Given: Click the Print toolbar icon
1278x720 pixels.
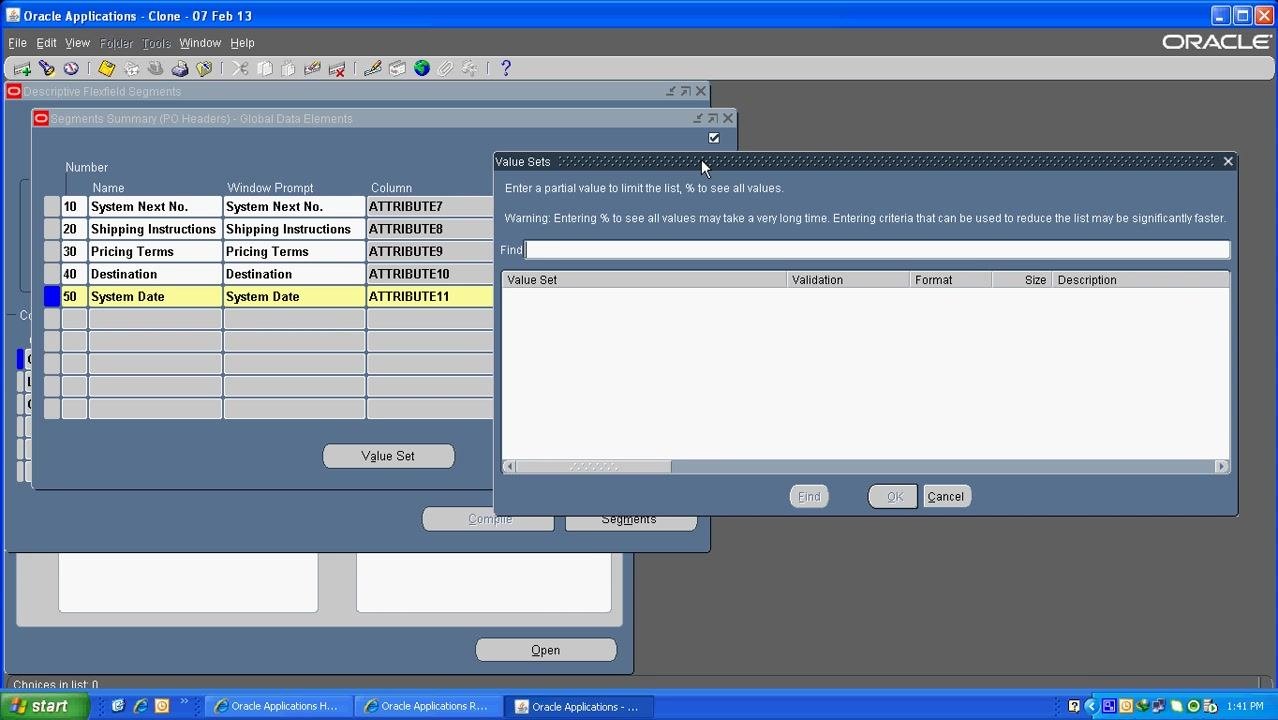Looking at the screenshot, I should (180, 68).
